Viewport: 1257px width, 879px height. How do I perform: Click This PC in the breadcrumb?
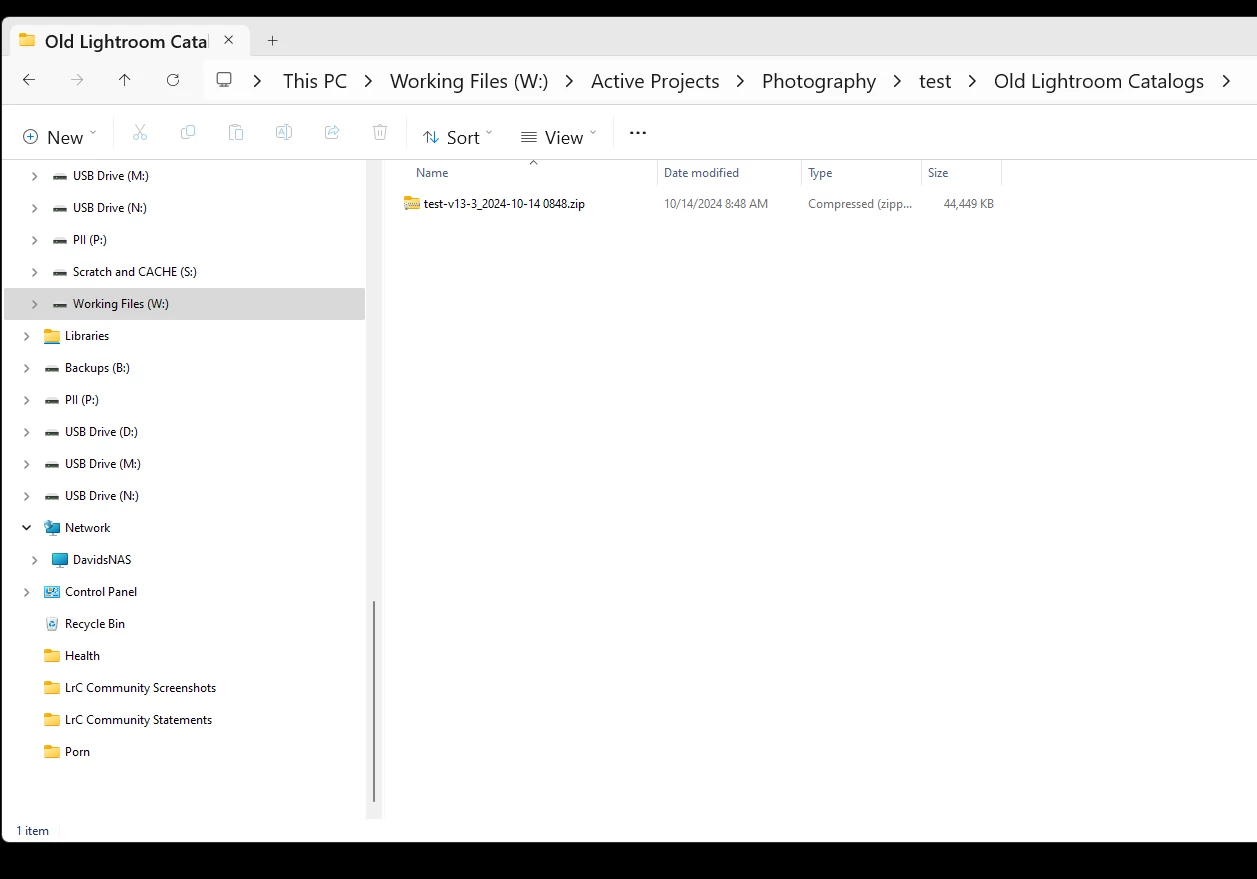click(x=315, y=81)
